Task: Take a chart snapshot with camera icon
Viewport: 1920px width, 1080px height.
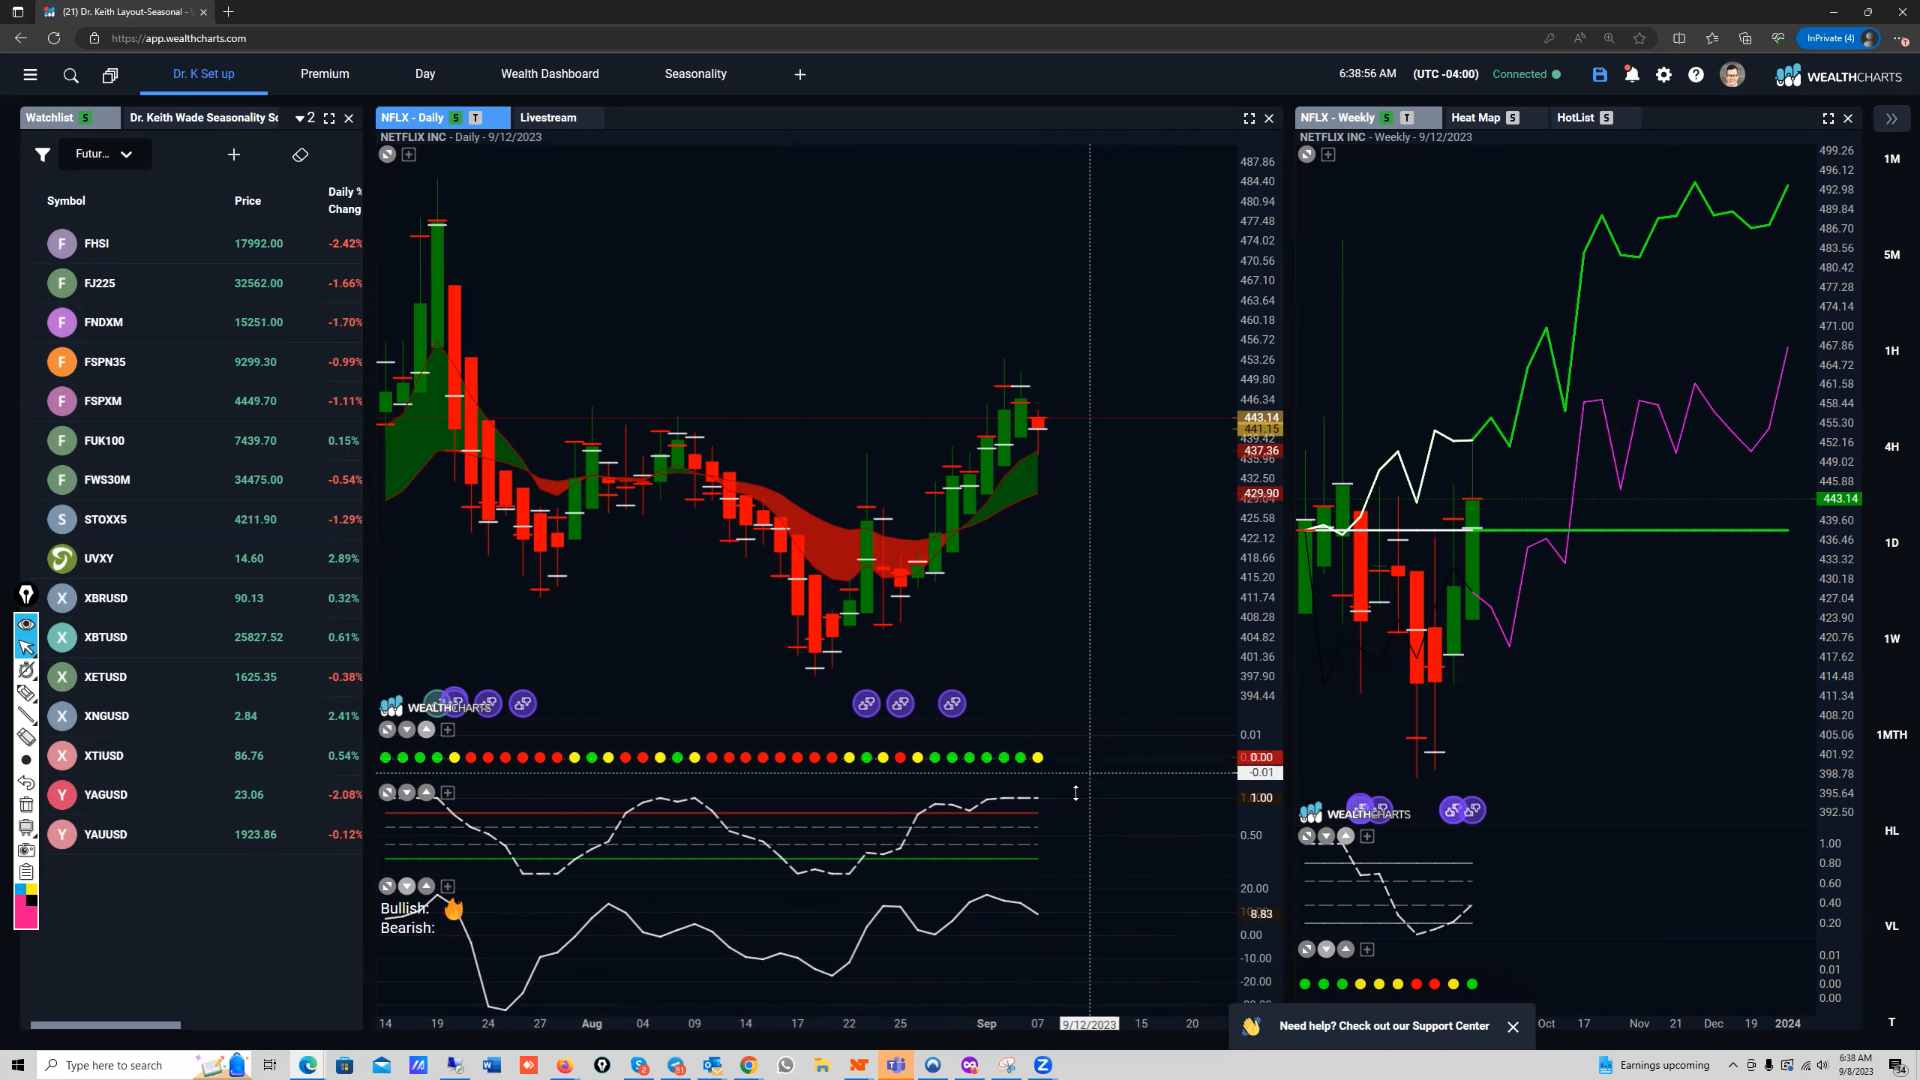Action: point(26,849)
